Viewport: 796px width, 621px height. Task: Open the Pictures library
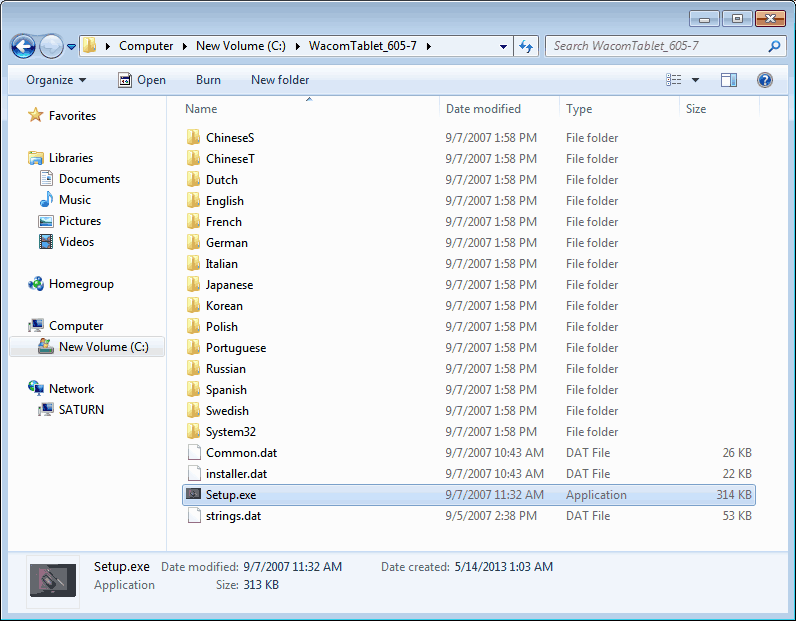coord(70,221)
